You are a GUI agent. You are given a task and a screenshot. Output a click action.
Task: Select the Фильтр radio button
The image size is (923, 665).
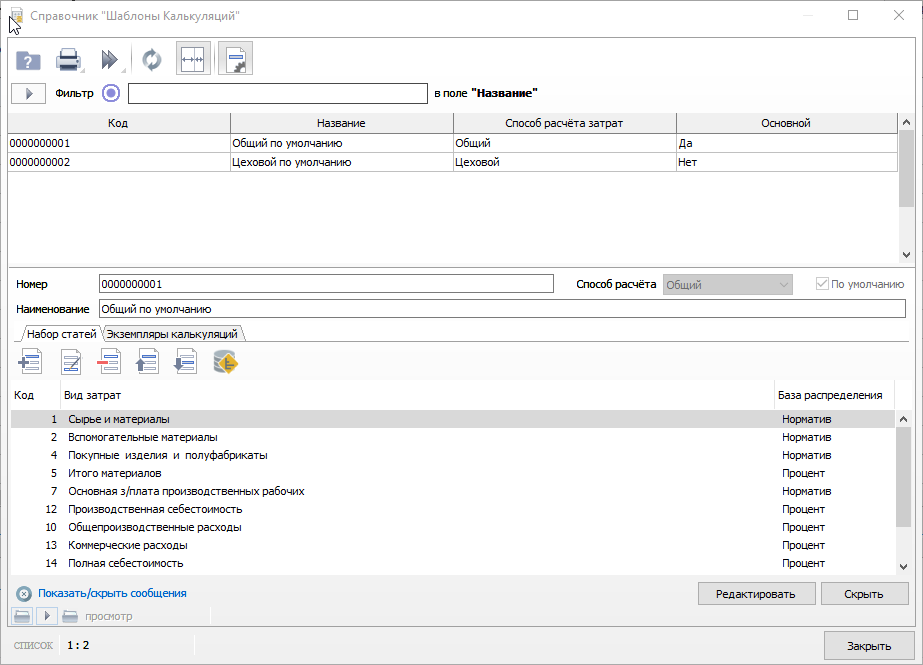click(110, 93)
